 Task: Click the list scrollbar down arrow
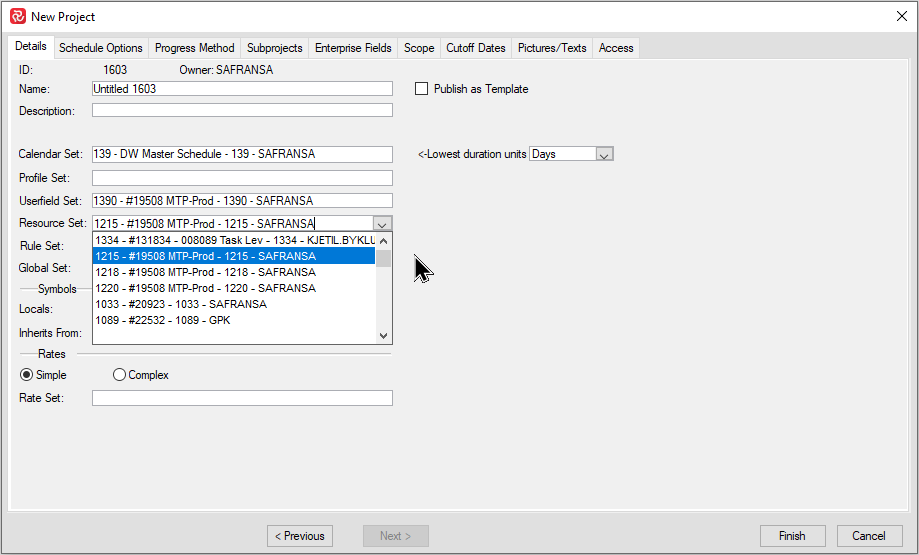pos(383,336)
